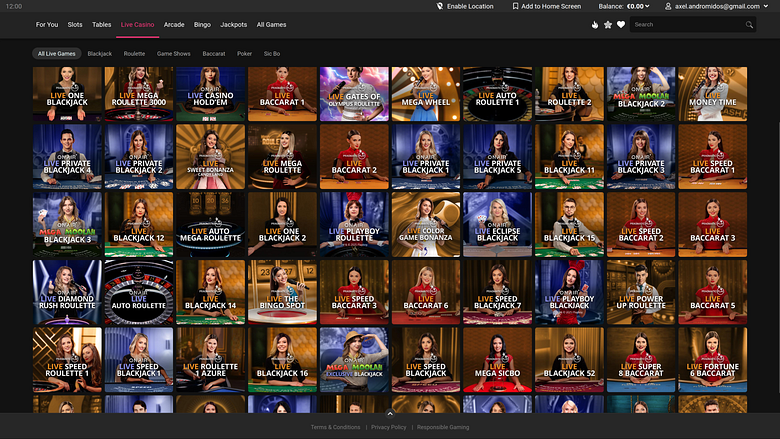Image resolution: width=780 pixels, height=439 pixels.
Task: Filter live games by Blackjack
Action: (99, 54)
